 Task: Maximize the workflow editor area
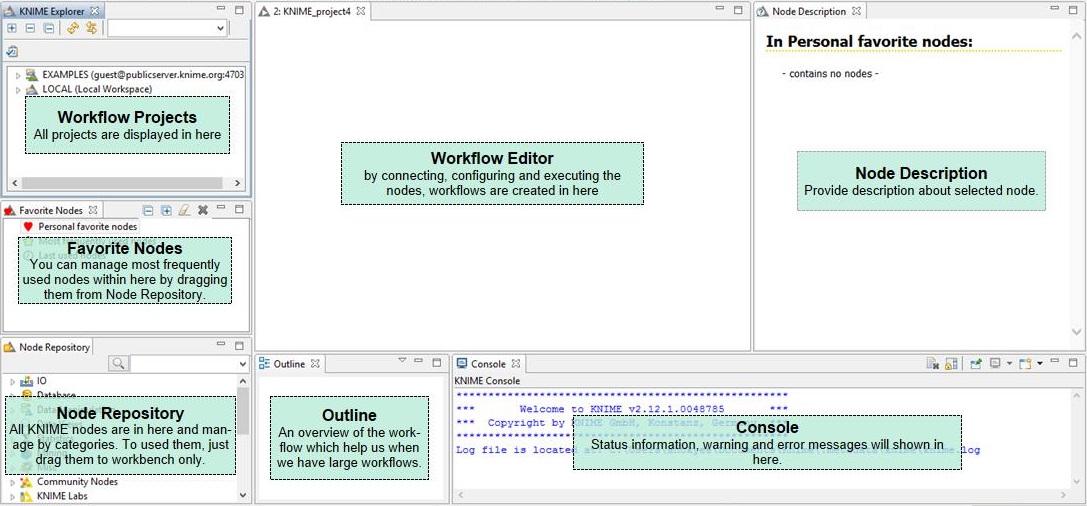click(x=740, y=9)
